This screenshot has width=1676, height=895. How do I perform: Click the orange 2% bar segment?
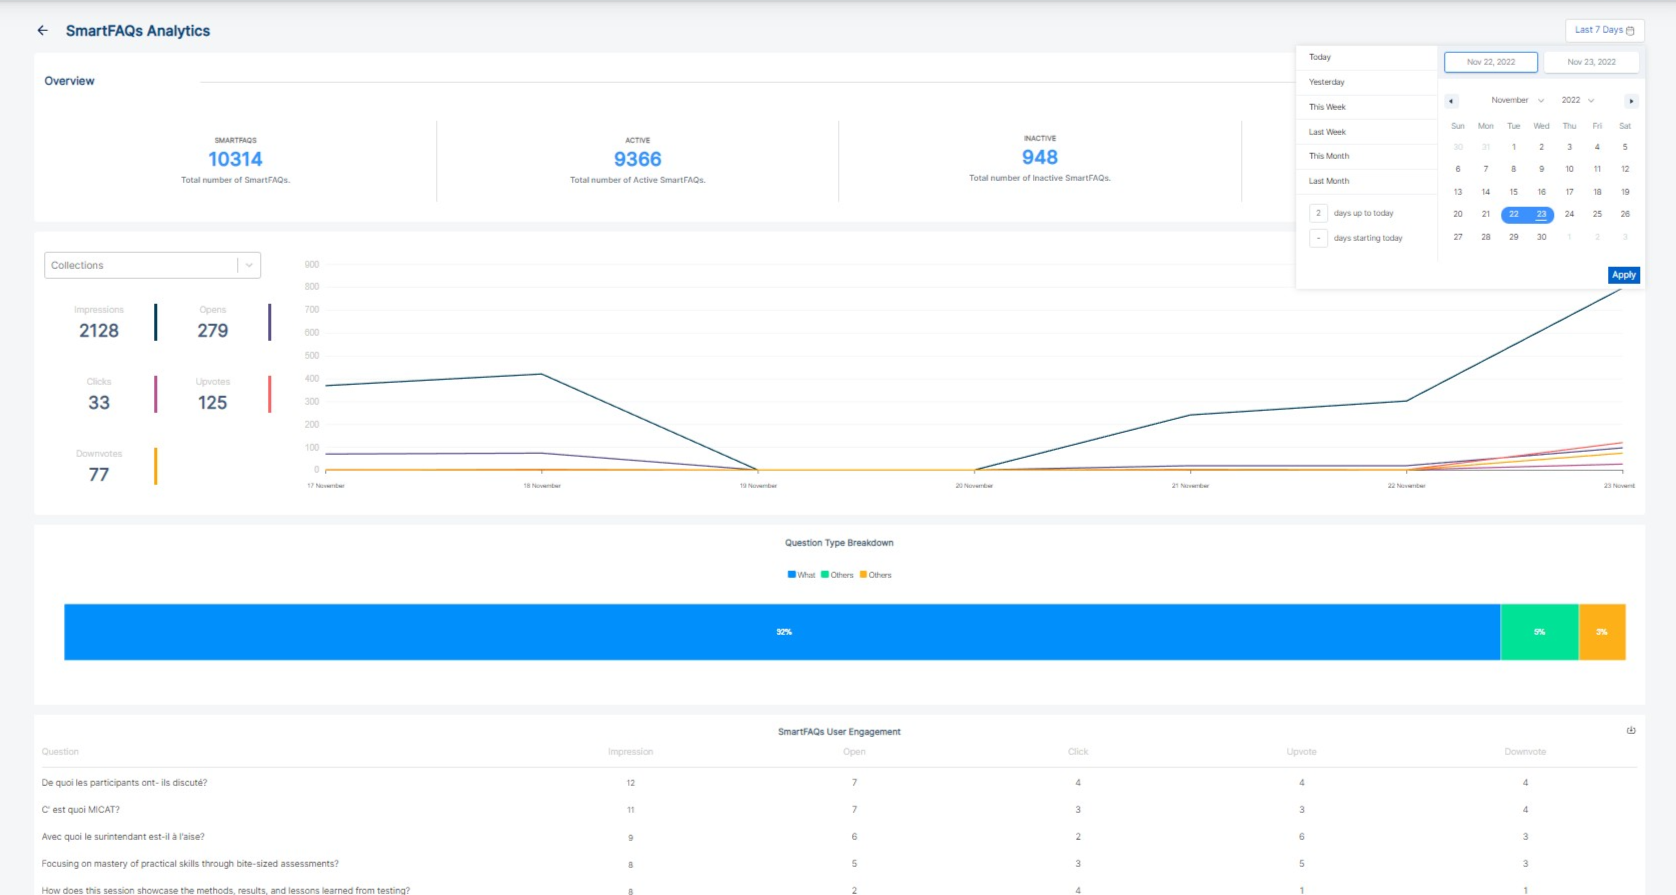pos(1602,632)
